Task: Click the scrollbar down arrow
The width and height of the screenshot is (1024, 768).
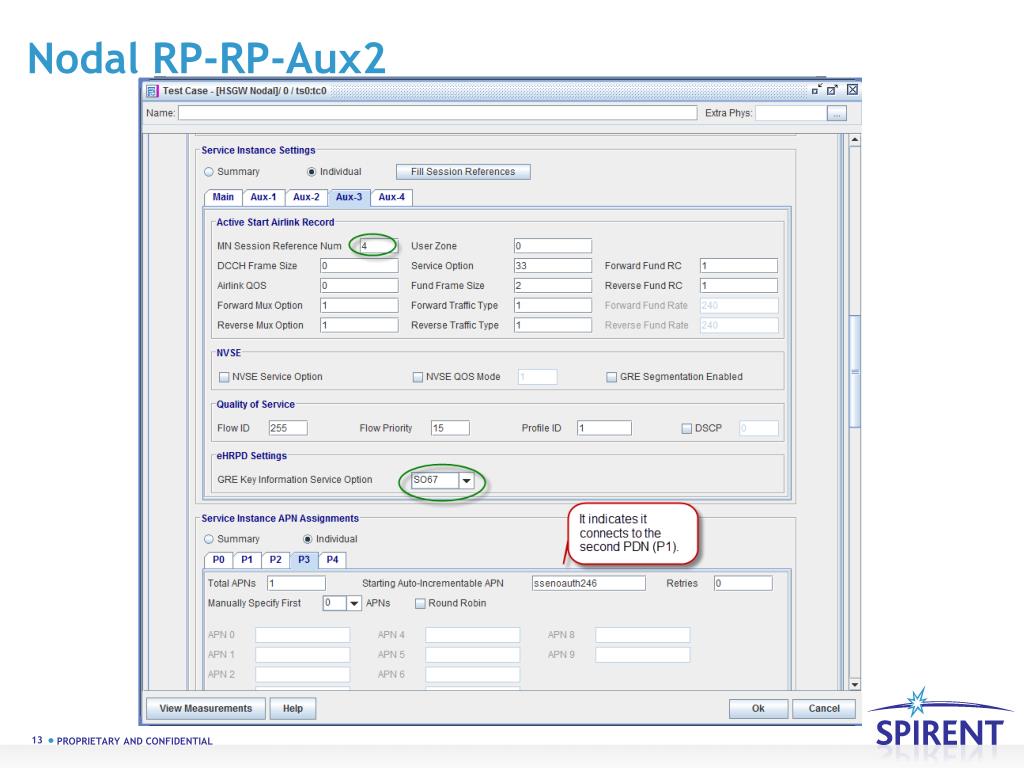Action: 854,684
